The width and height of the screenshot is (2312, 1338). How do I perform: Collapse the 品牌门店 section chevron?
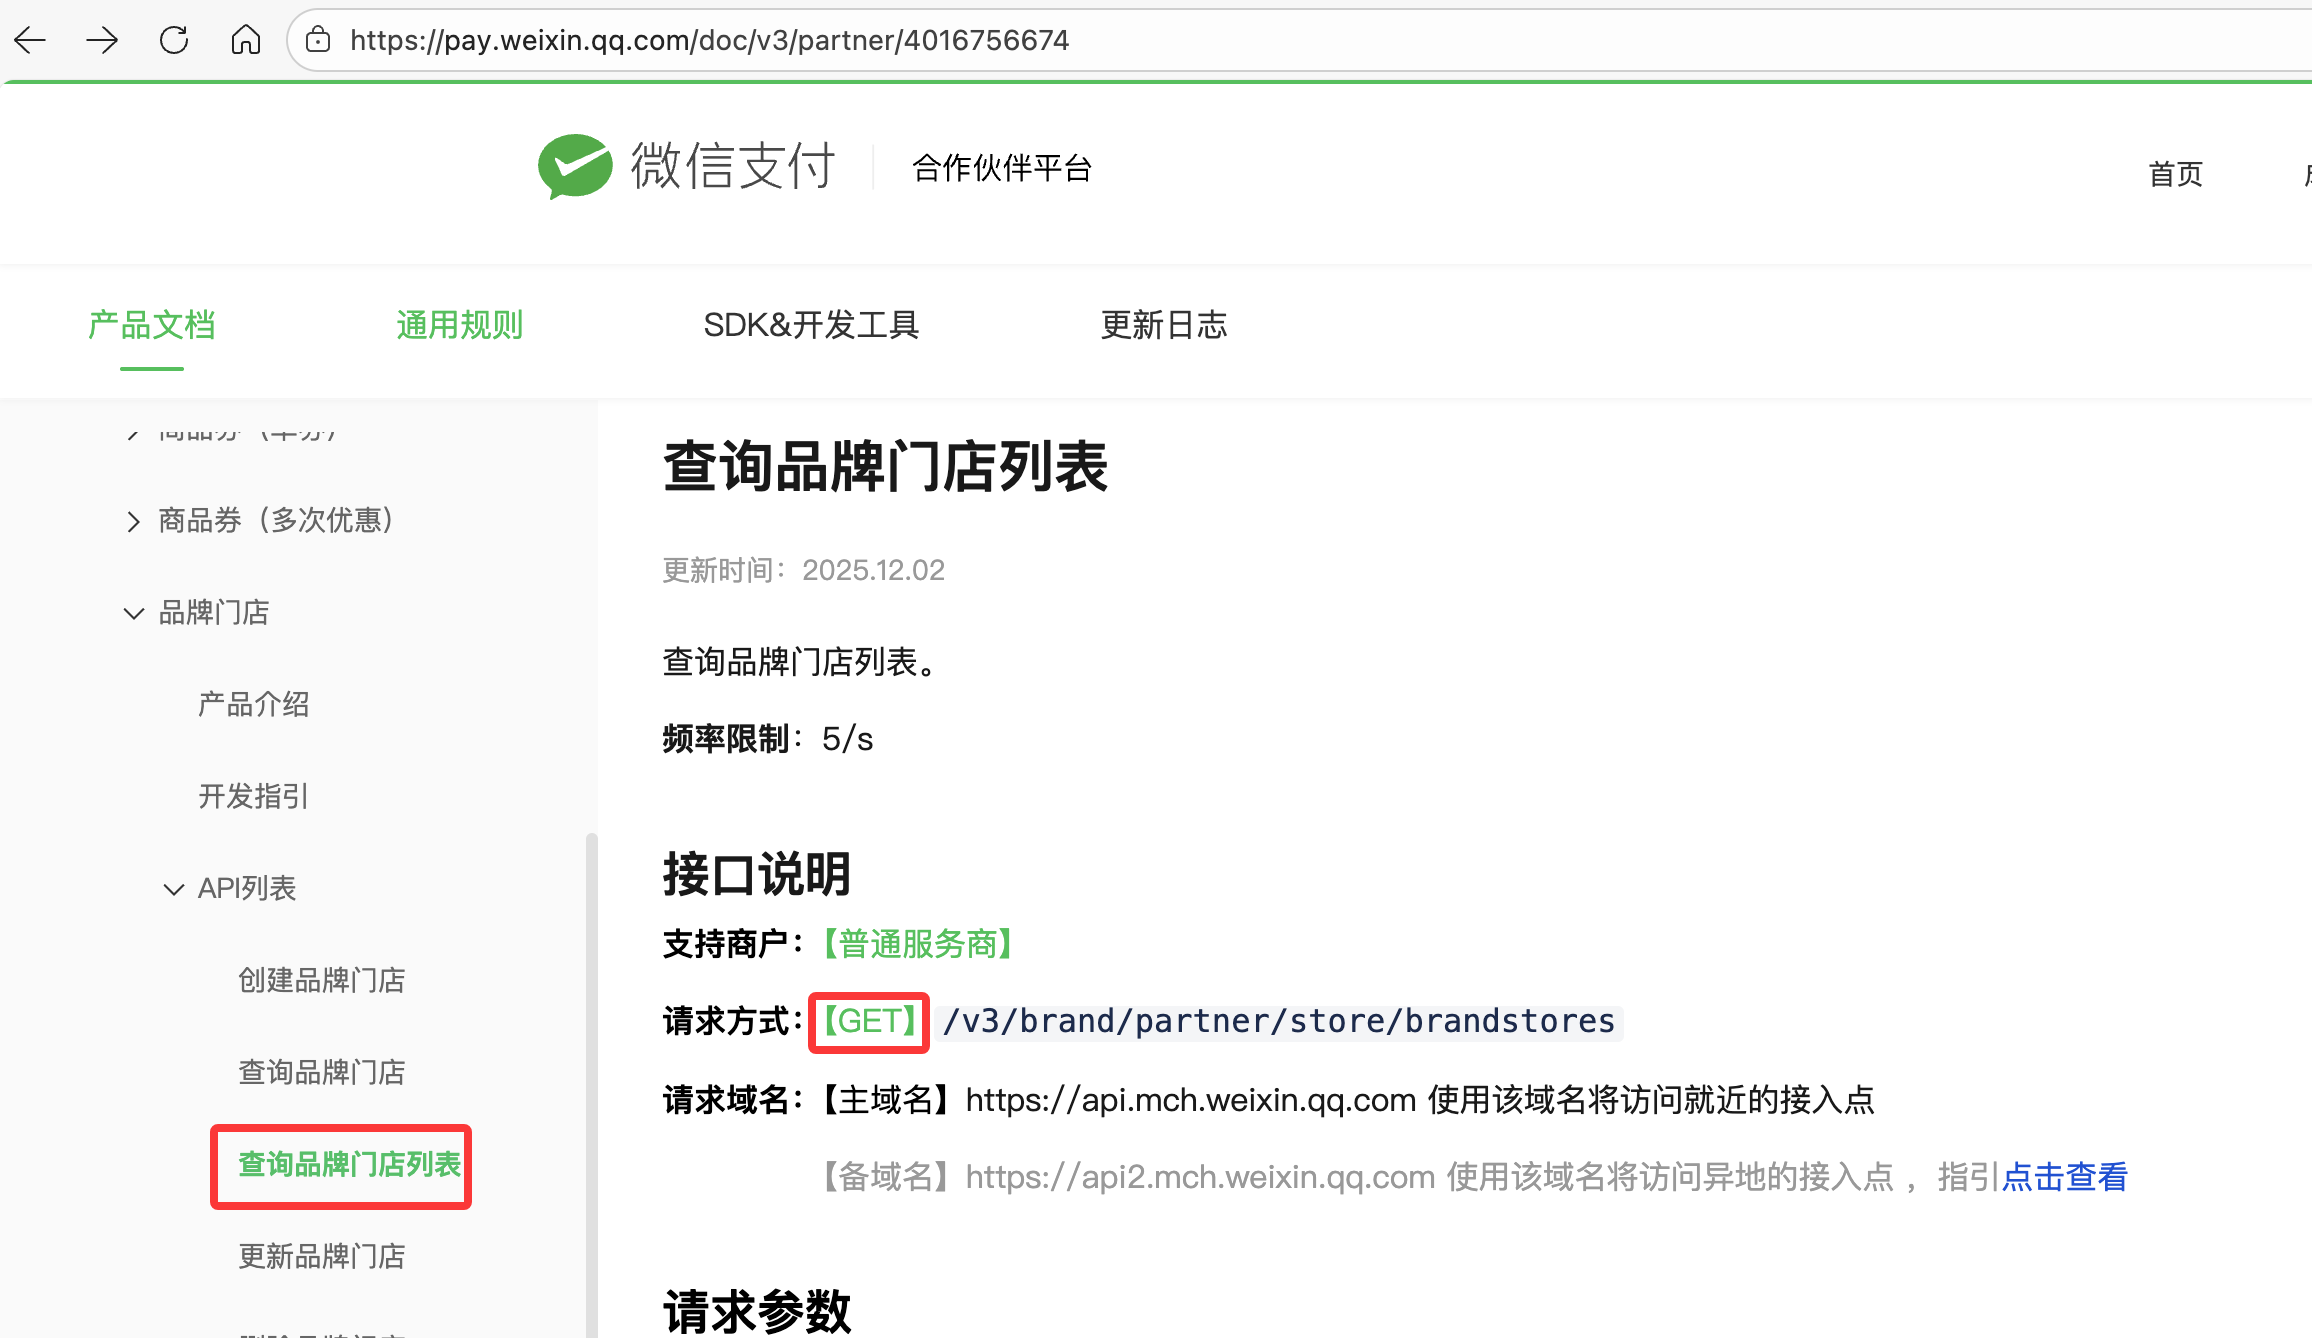click(x=133, y=613)
